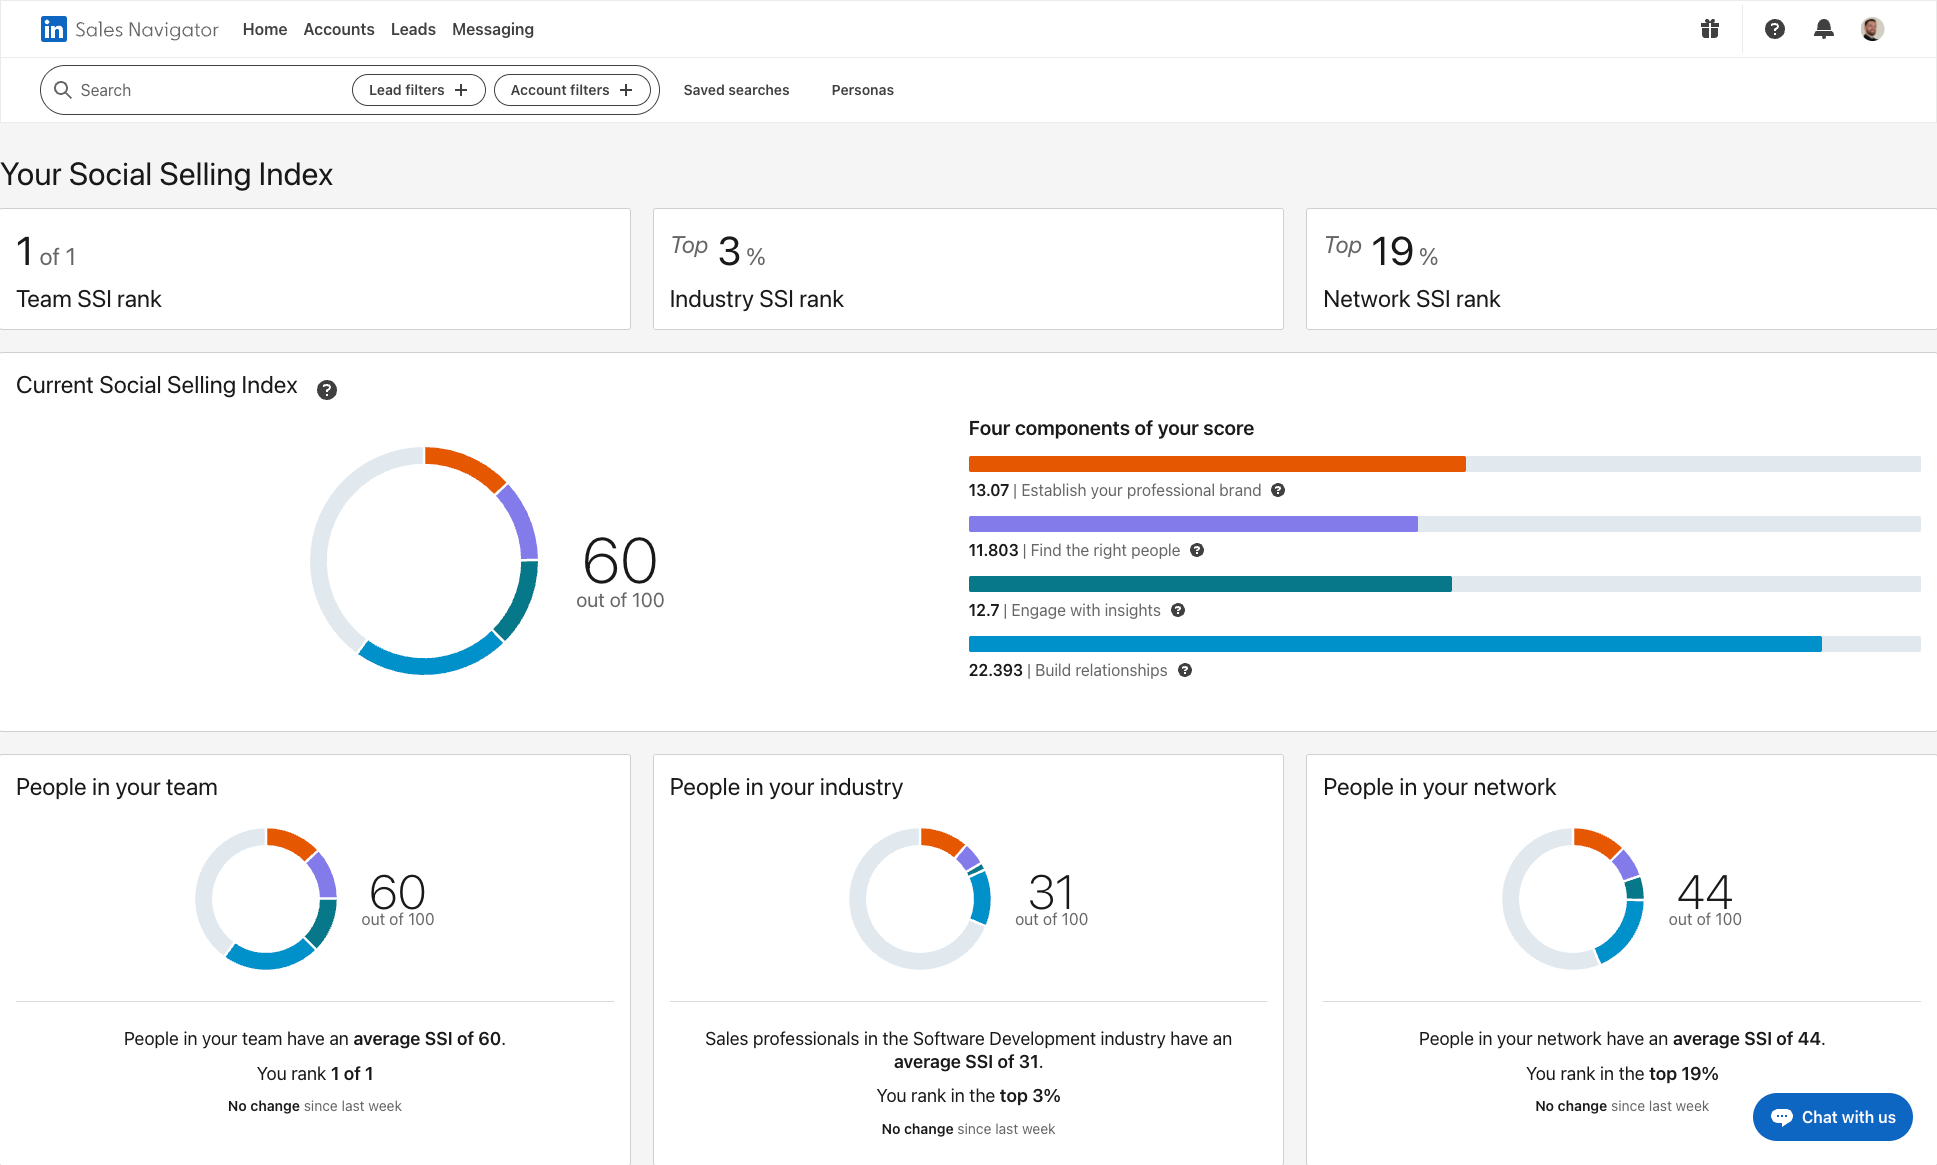Image resolution: width=1937 pixels, height=1165 pixels.
Task: Open the Accounts menu item
Action: click(339, 29)
